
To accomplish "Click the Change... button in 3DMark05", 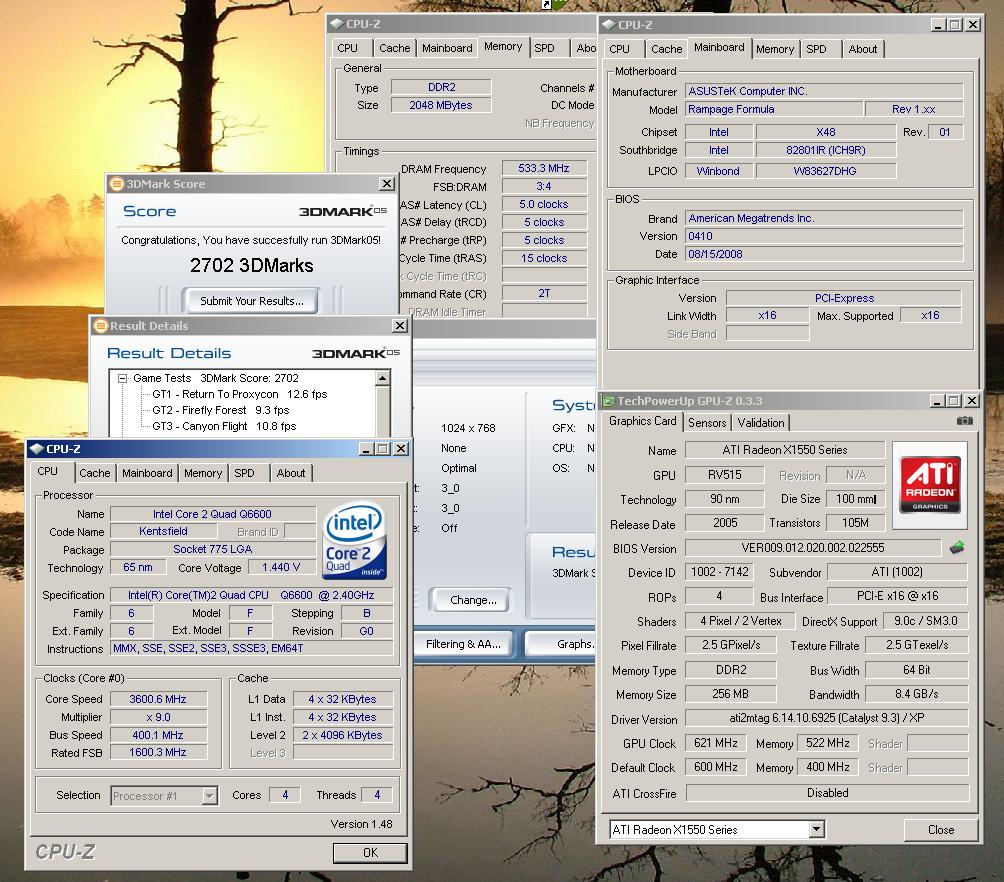I will (x=473, y=600).
